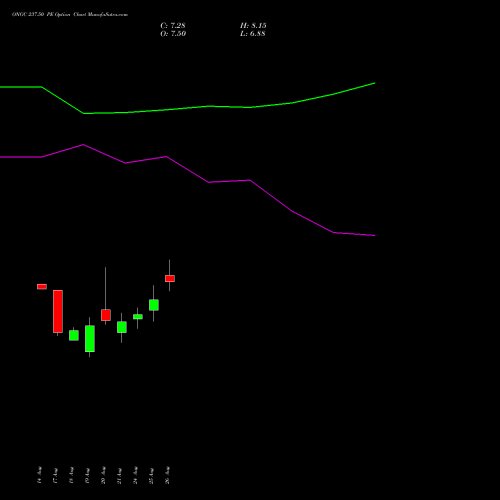Viewport: 500px width, 500px height.
Task: Click the 14 Aug date axis label
Action: pyautogui.click(x=40, y=475)
